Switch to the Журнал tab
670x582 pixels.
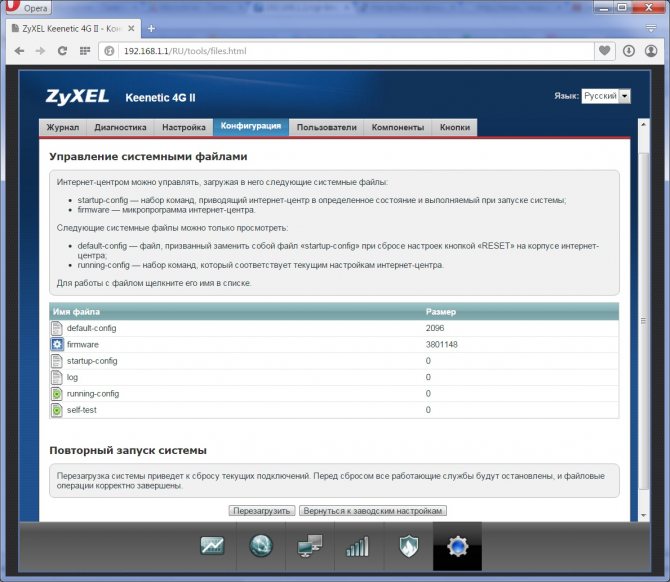pos(63,127)
